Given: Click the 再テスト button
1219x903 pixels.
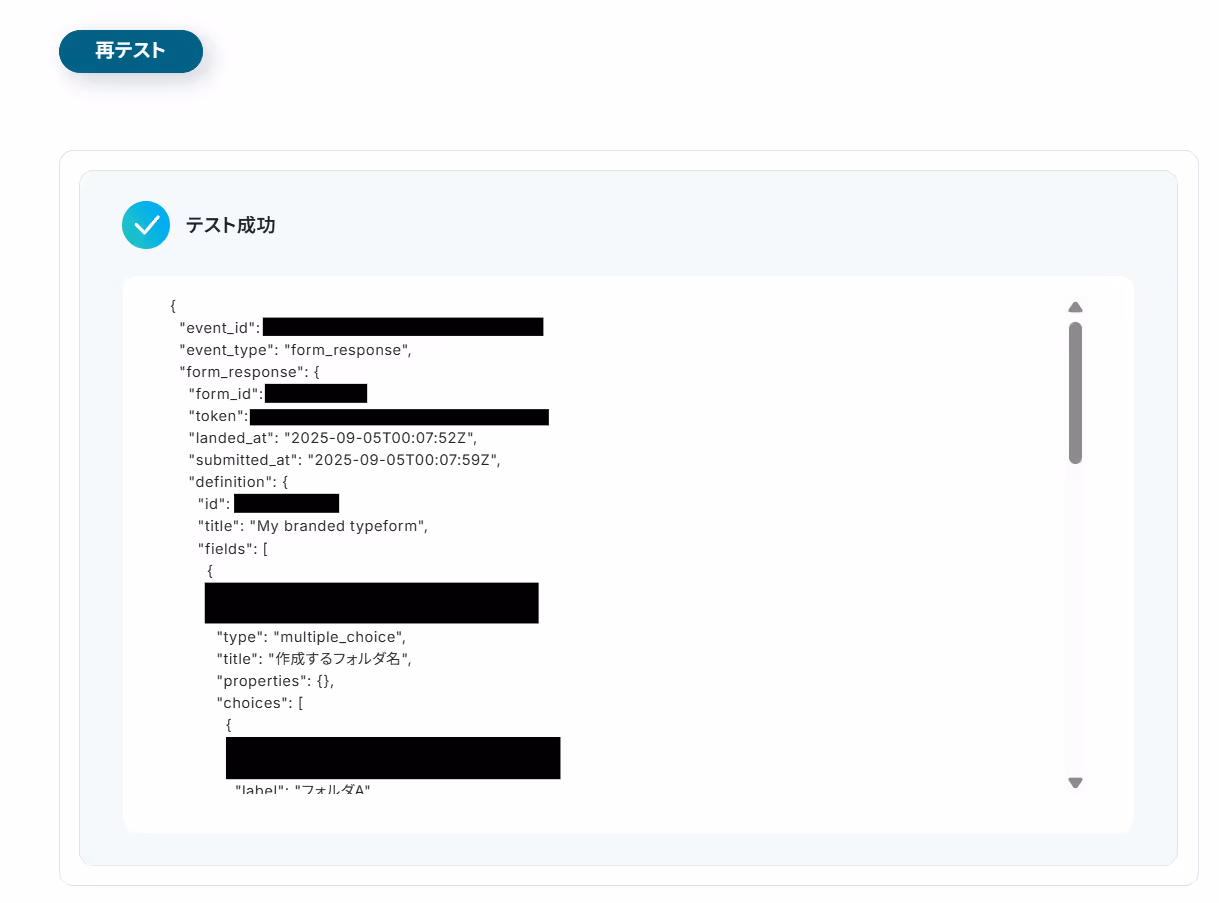Looking at the screenshot, I should coord(131,51).
